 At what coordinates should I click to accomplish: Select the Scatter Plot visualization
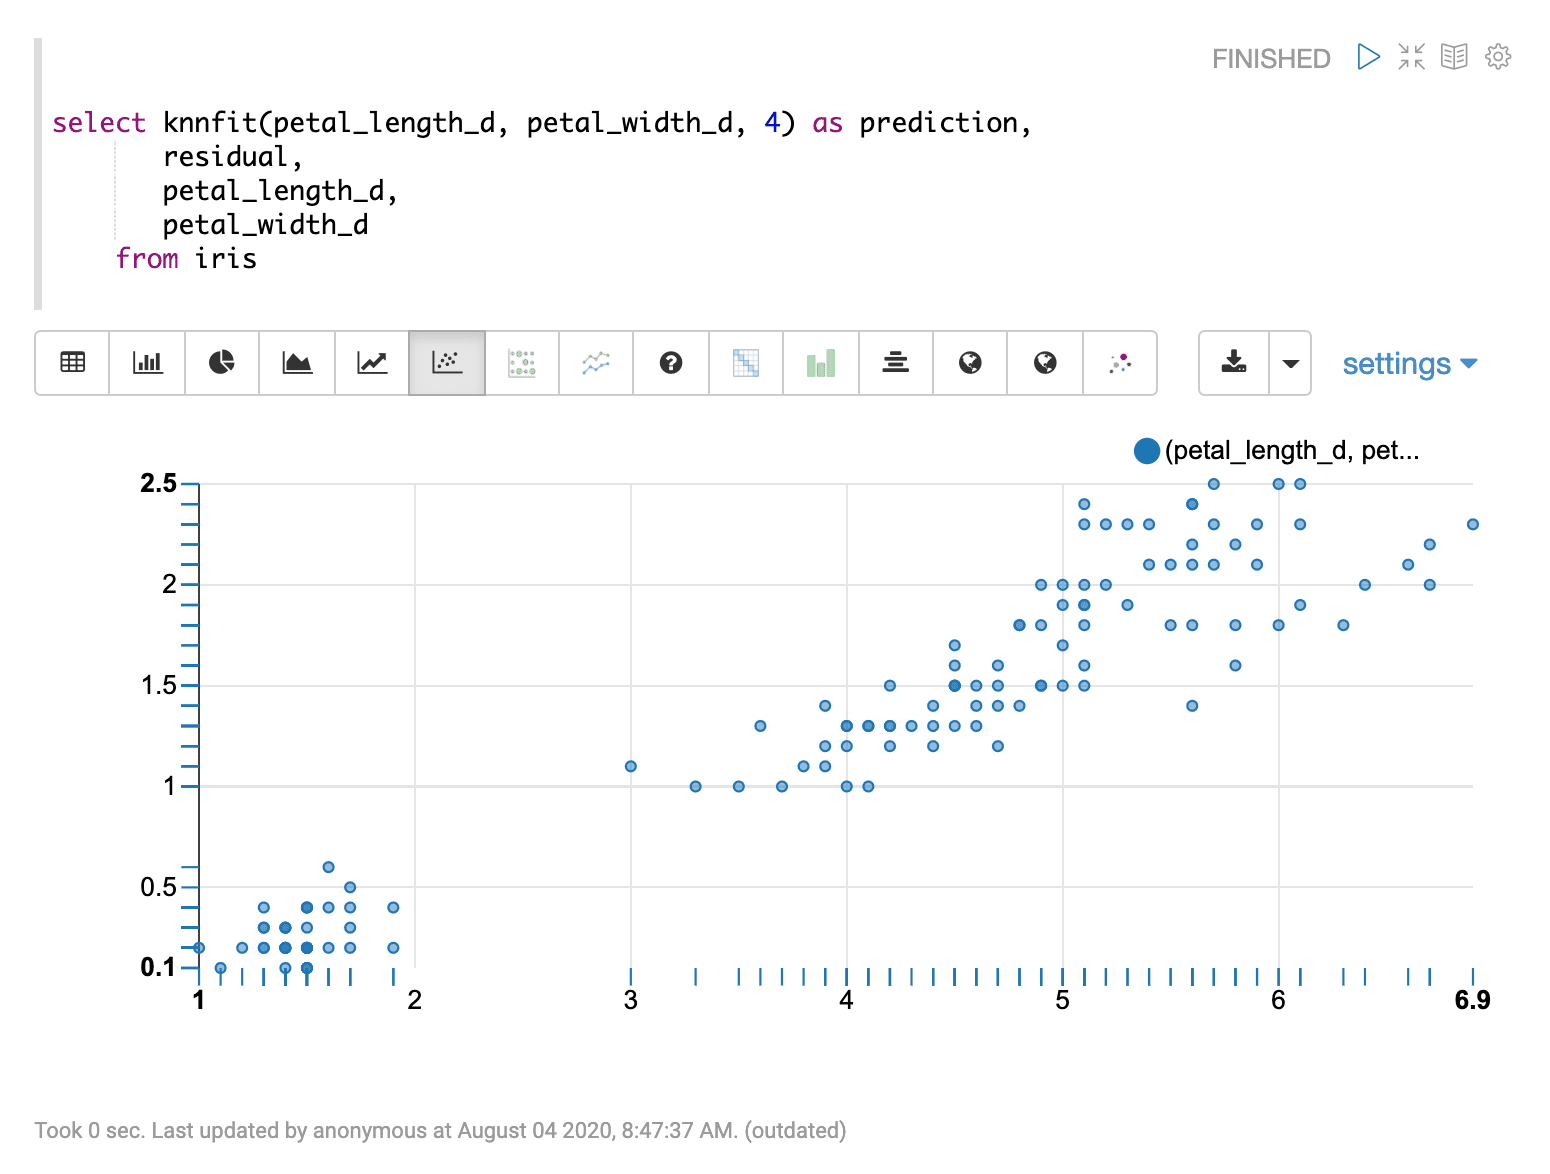(446, 363)
